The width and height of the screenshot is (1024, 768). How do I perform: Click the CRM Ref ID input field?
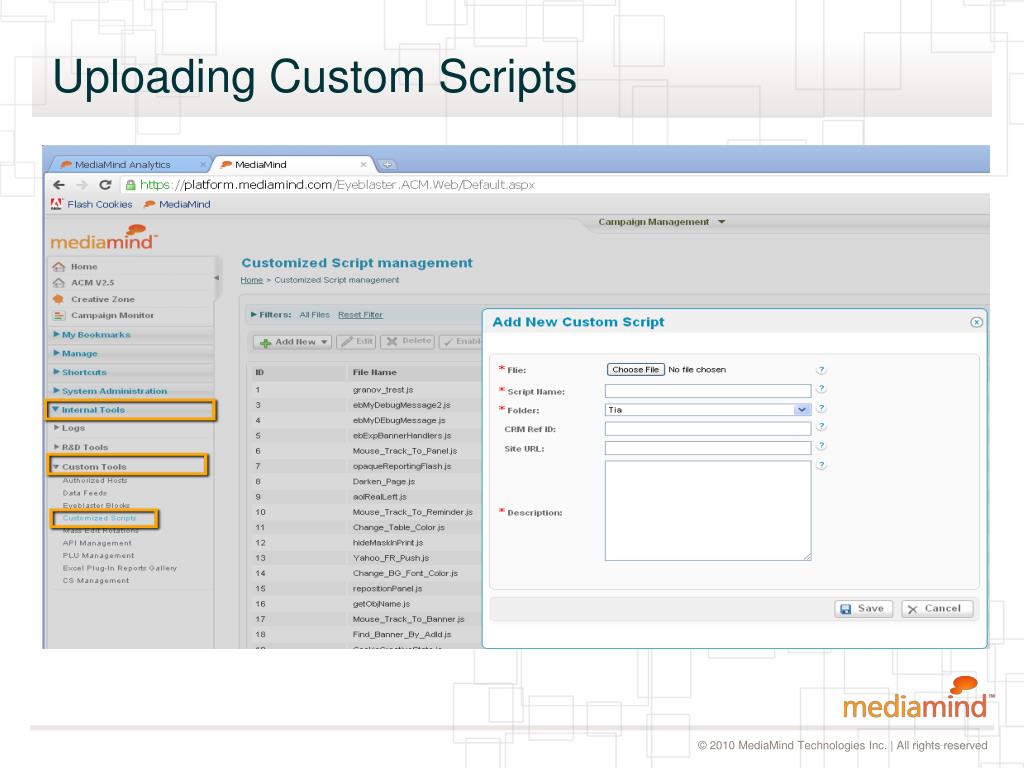click(708, 429)
